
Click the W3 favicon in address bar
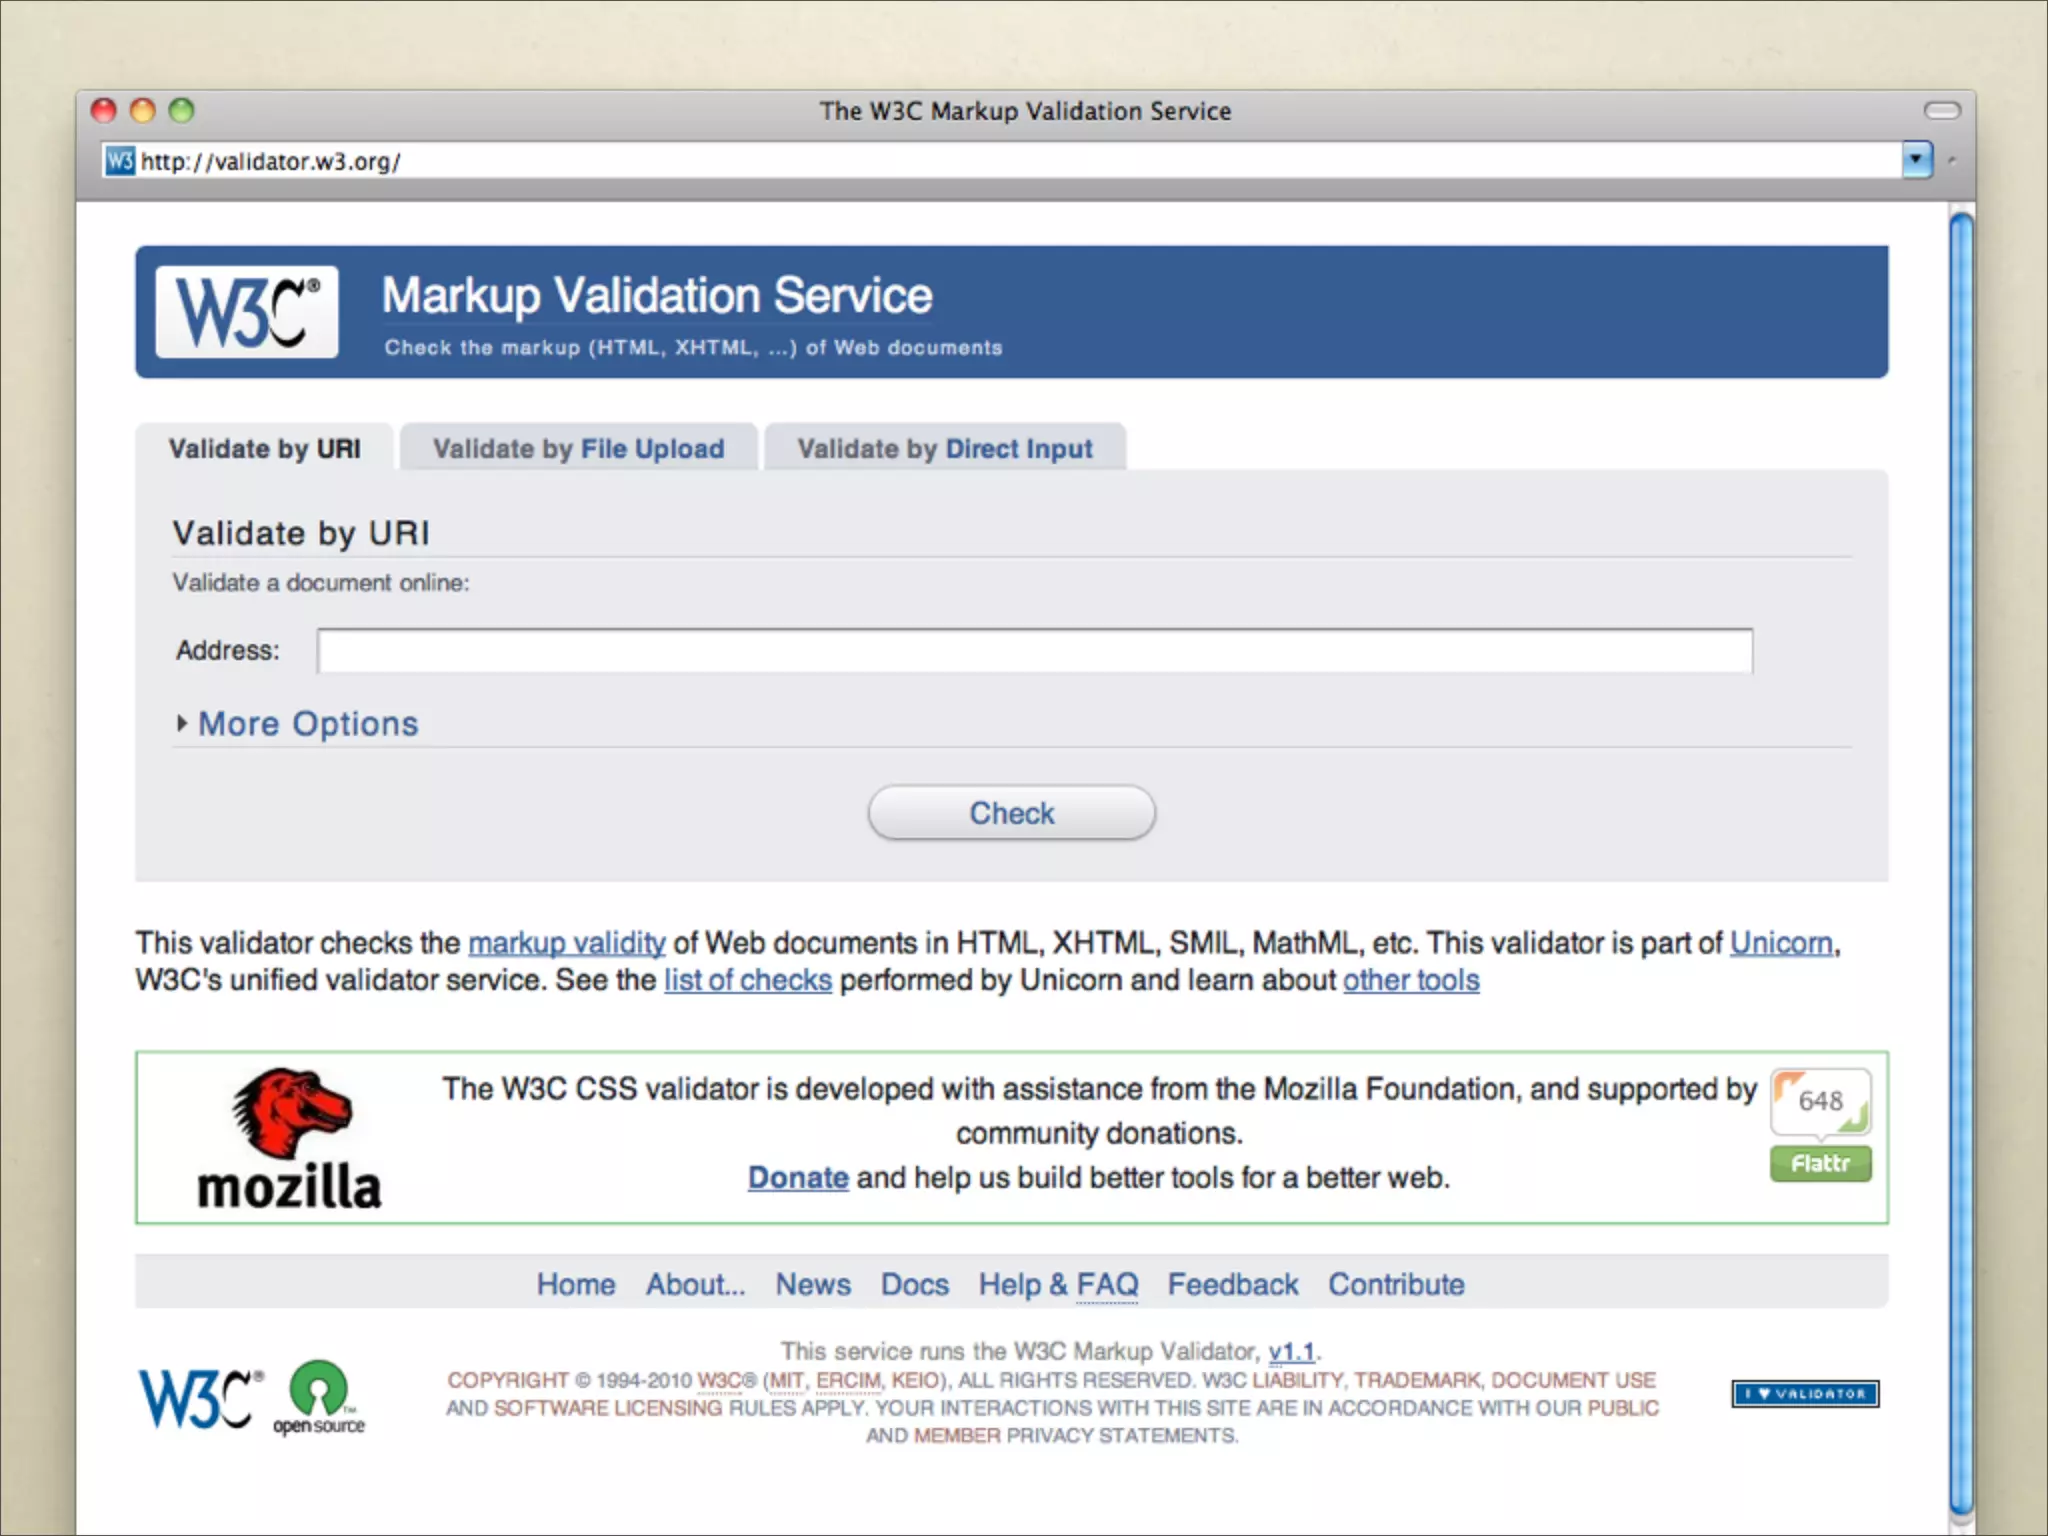tap(120, 161)
